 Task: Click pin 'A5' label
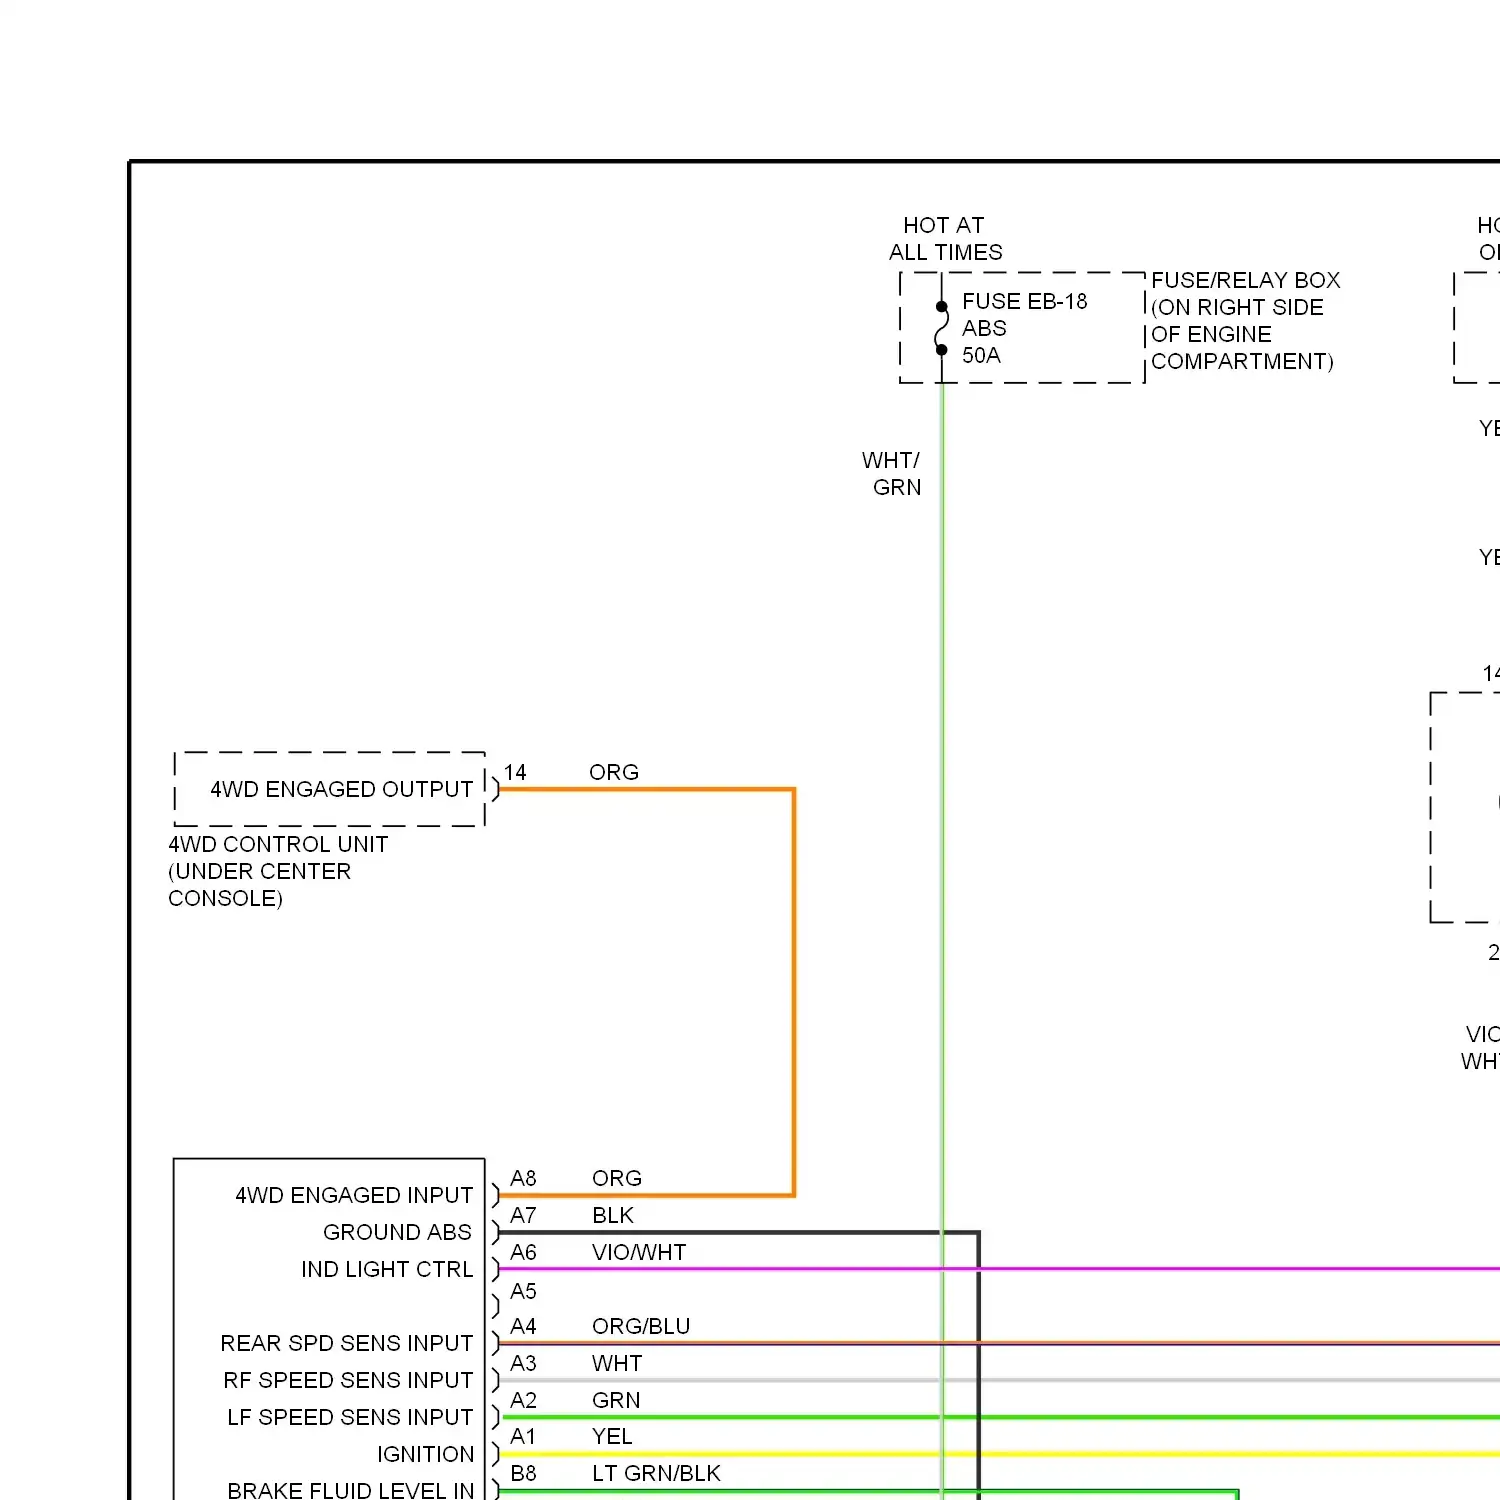click(x=523, y=1291)
